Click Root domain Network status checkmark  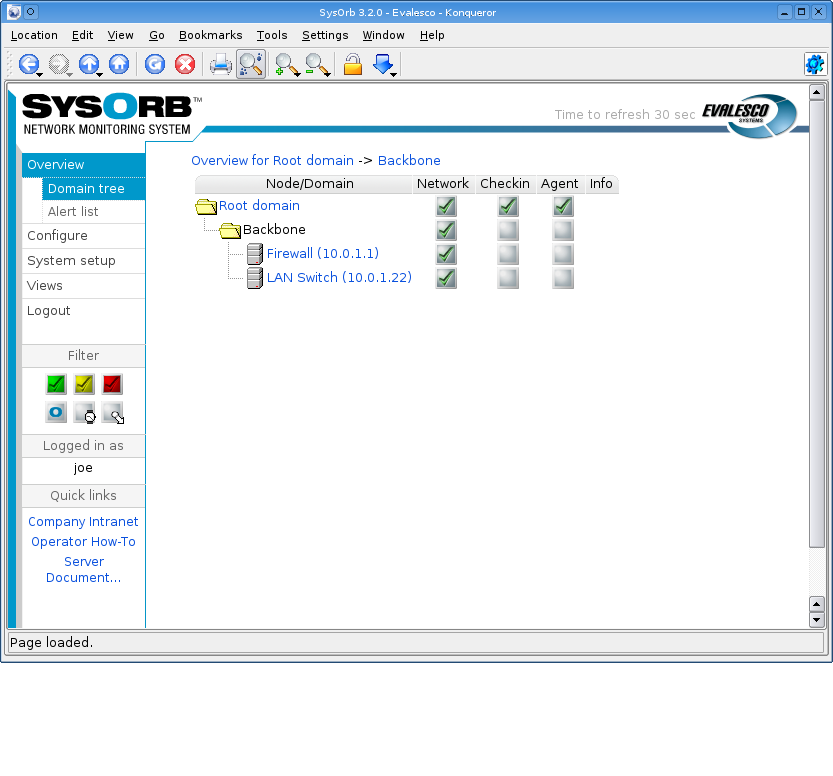[x=446, y=206]
